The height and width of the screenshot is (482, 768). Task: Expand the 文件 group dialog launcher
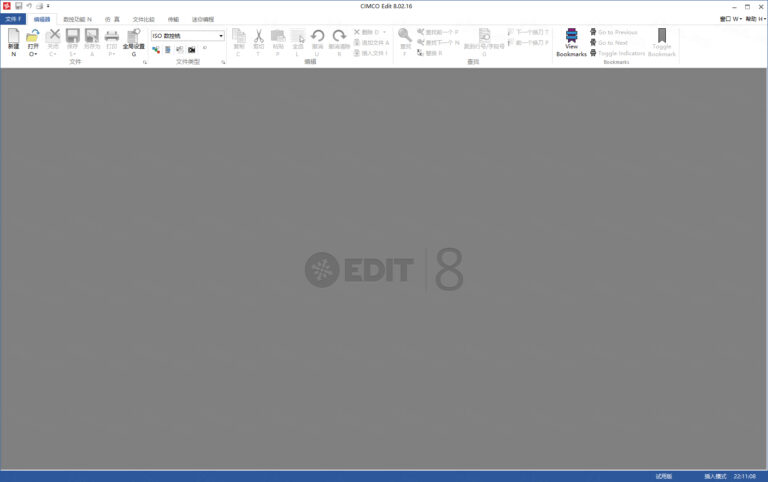144,62
